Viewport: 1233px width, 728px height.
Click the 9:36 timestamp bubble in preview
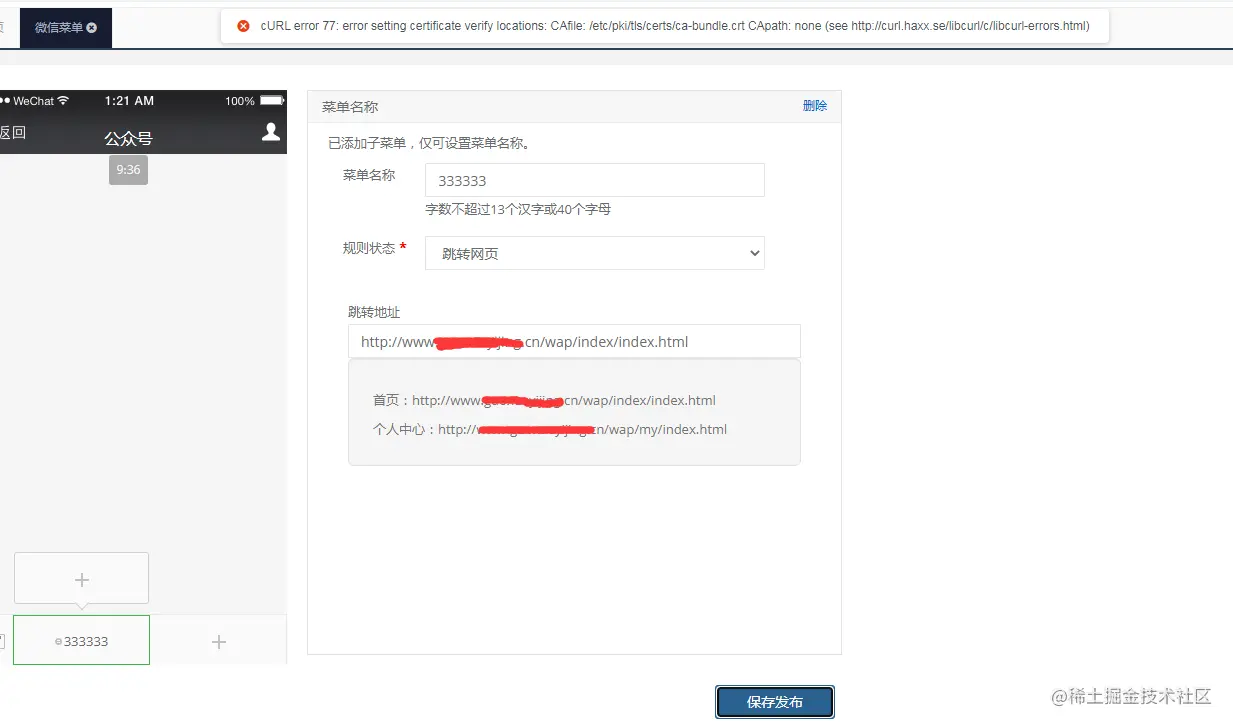pos(128,170)
